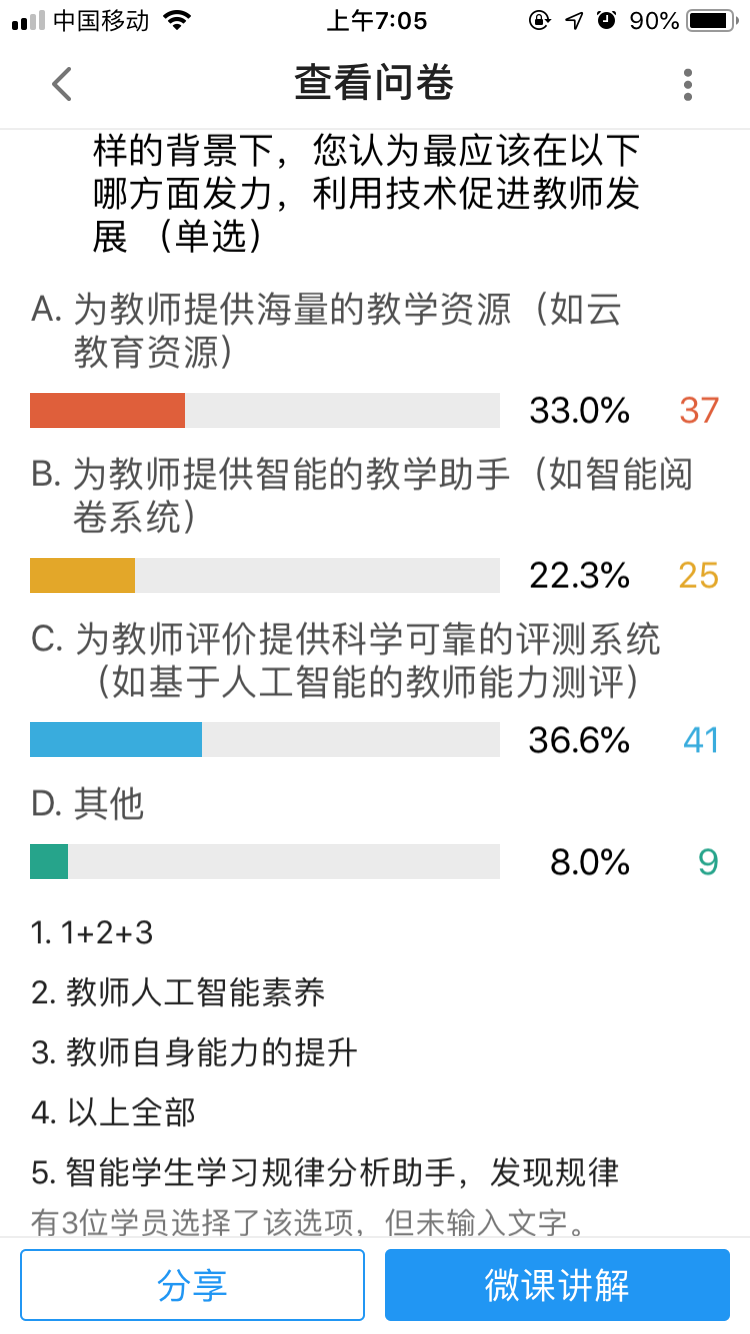This screenshot has width=750, height=1334.
Task: Tap the location arrow status icon
Action: click(574, 21)
